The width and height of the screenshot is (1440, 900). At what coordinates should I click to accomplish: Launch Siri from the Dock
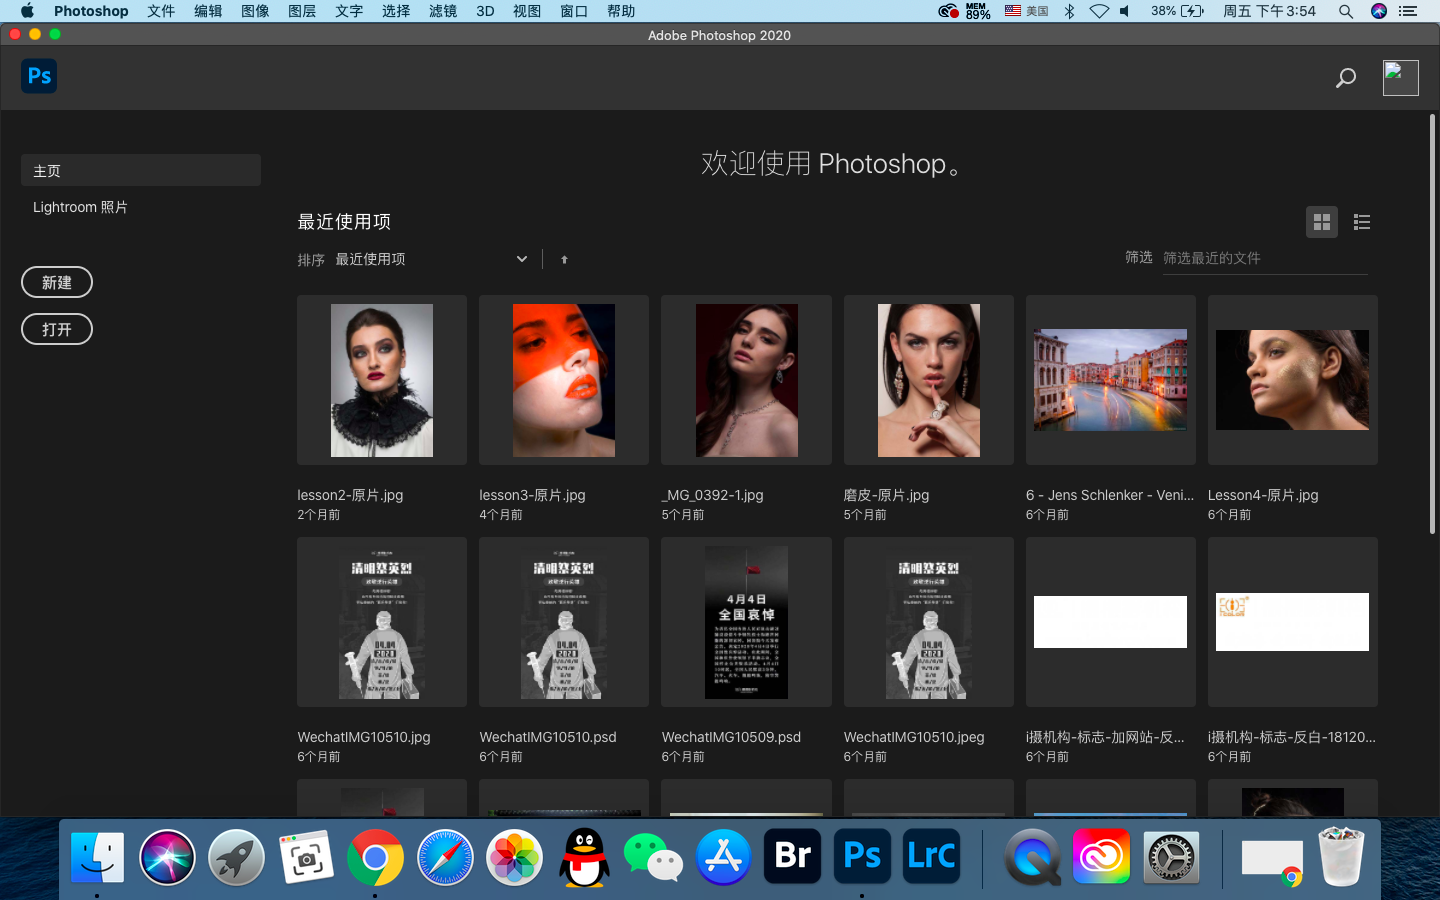[x=167, y=857]
